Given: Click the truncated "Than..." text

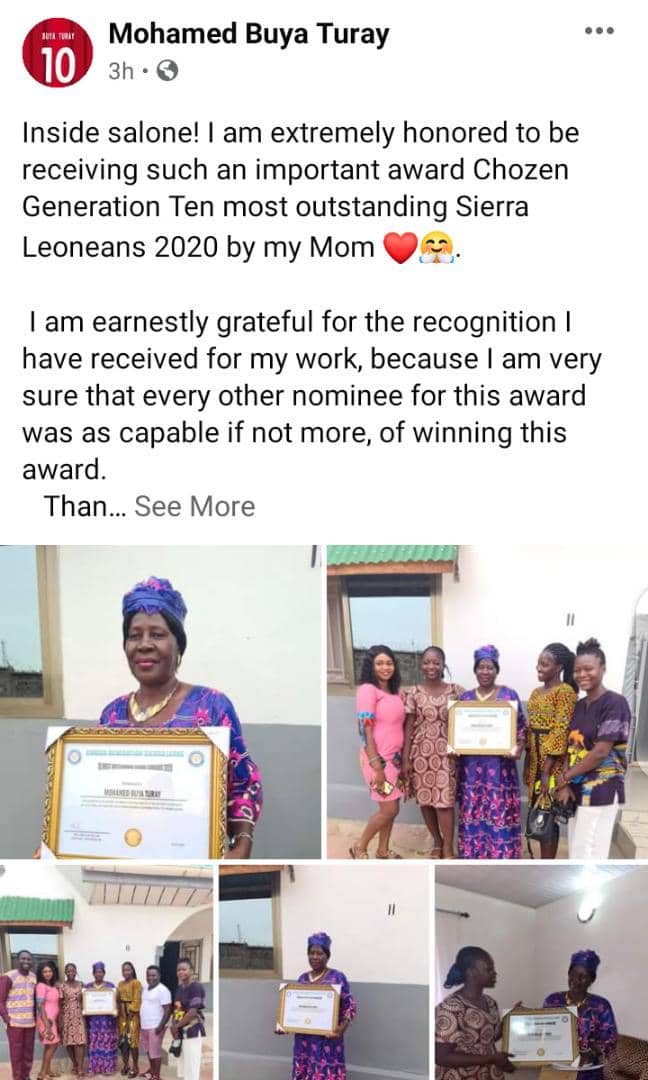Looking at the screenshot, I should [x=84, y=506].
